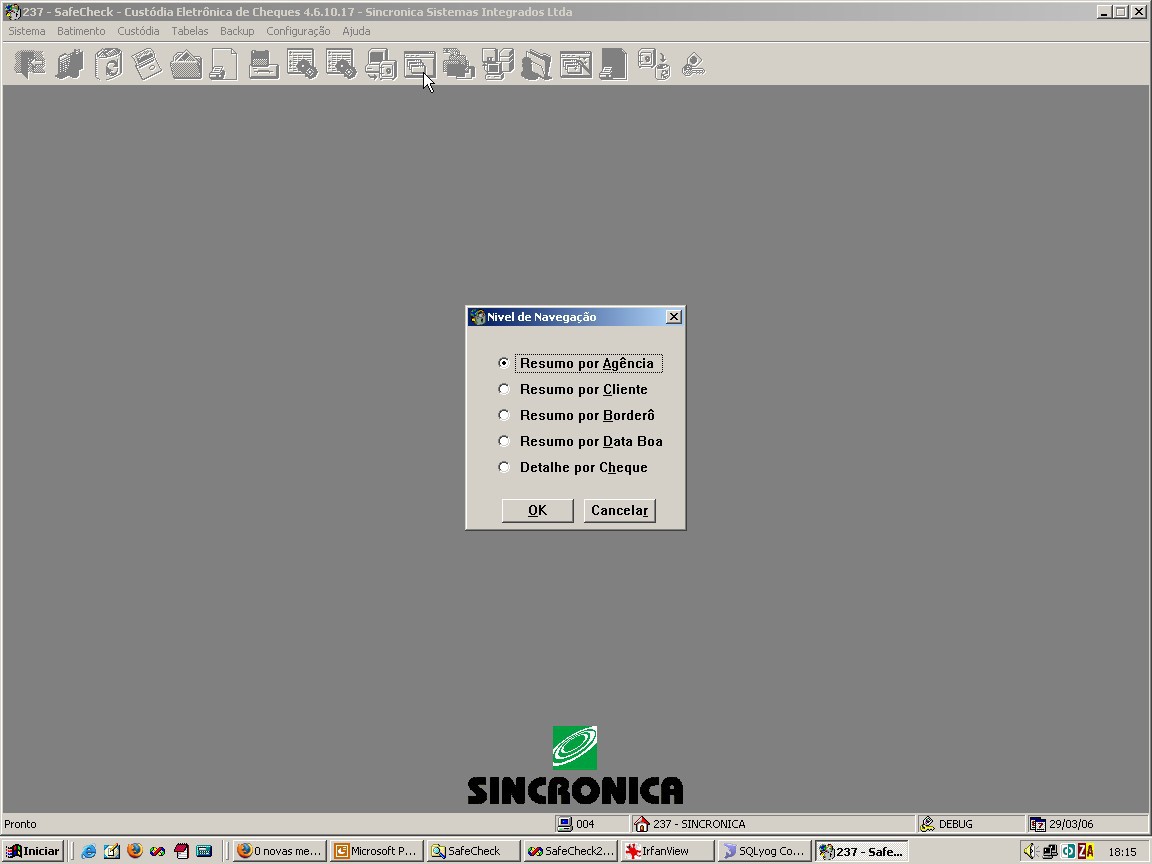Click the cascading windows toolbar icon
This screenshot has height=864, width=1152.
[420, 65]
